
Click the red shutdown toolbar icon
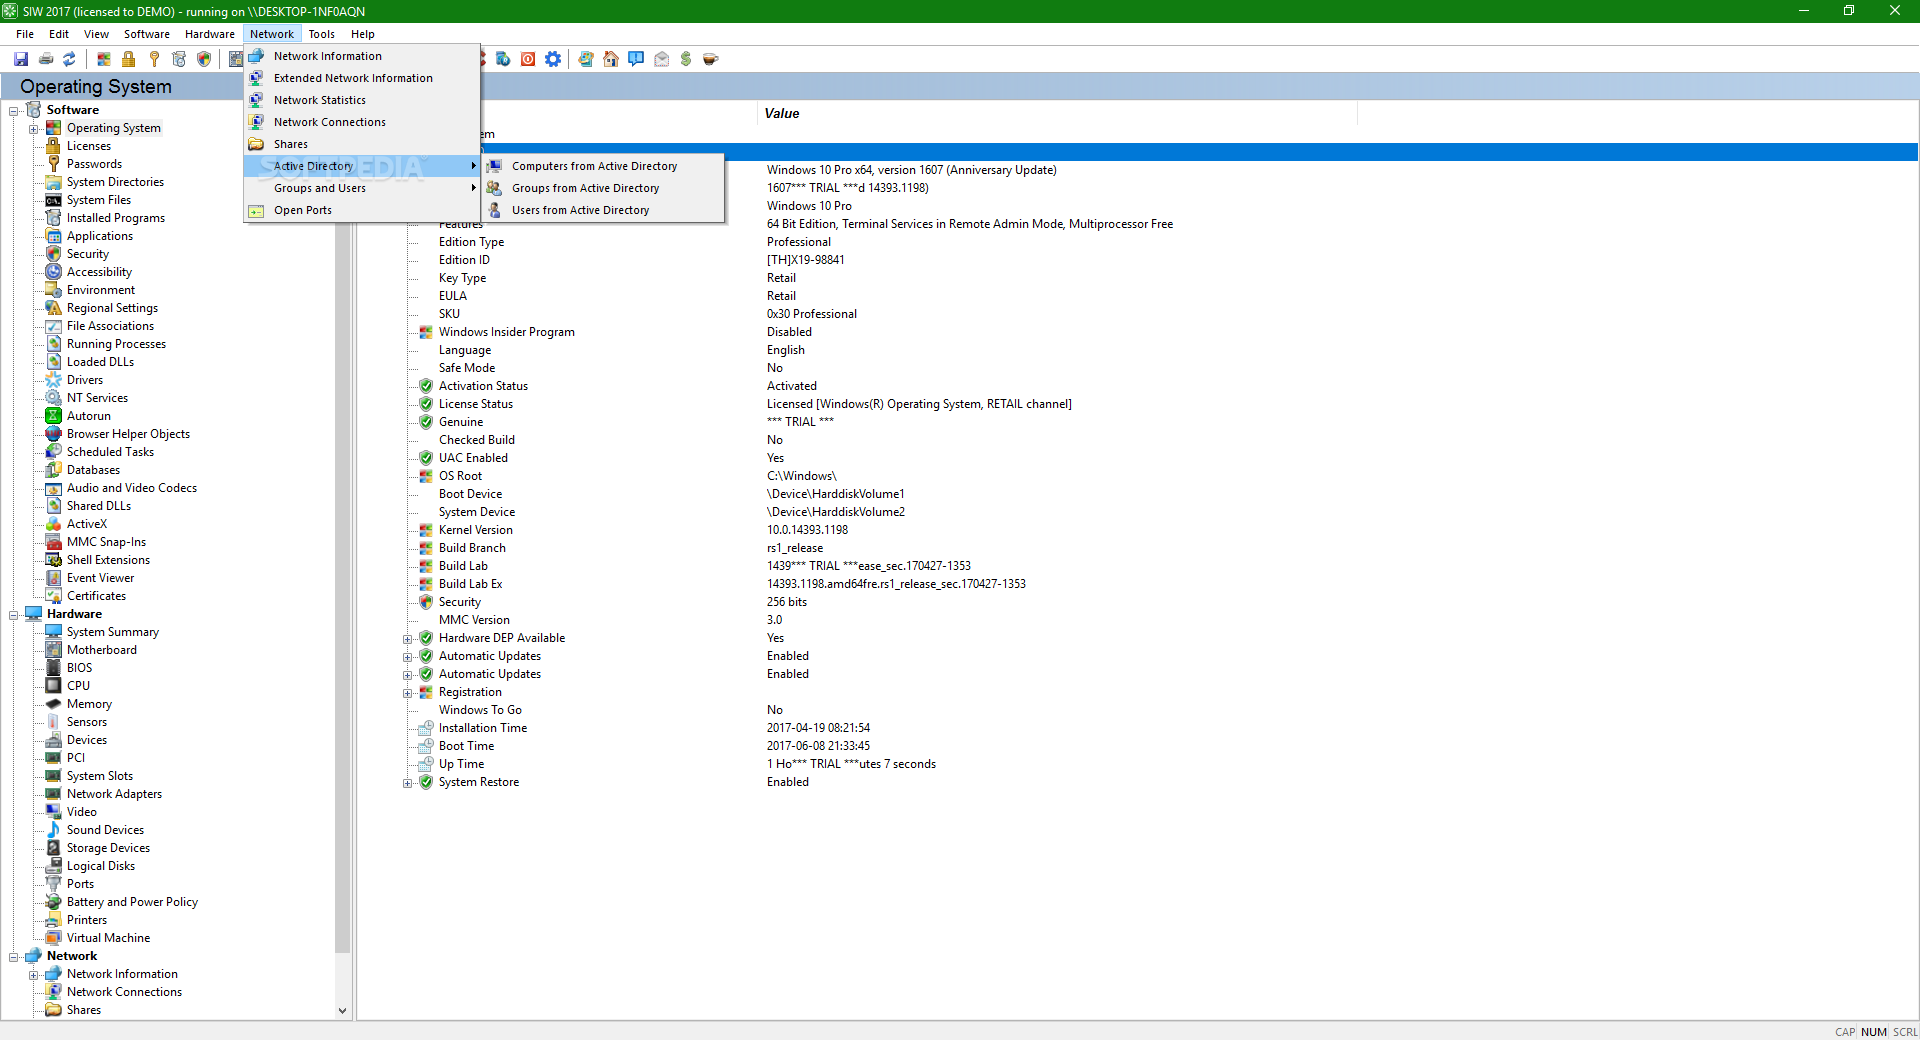point(528,59)
